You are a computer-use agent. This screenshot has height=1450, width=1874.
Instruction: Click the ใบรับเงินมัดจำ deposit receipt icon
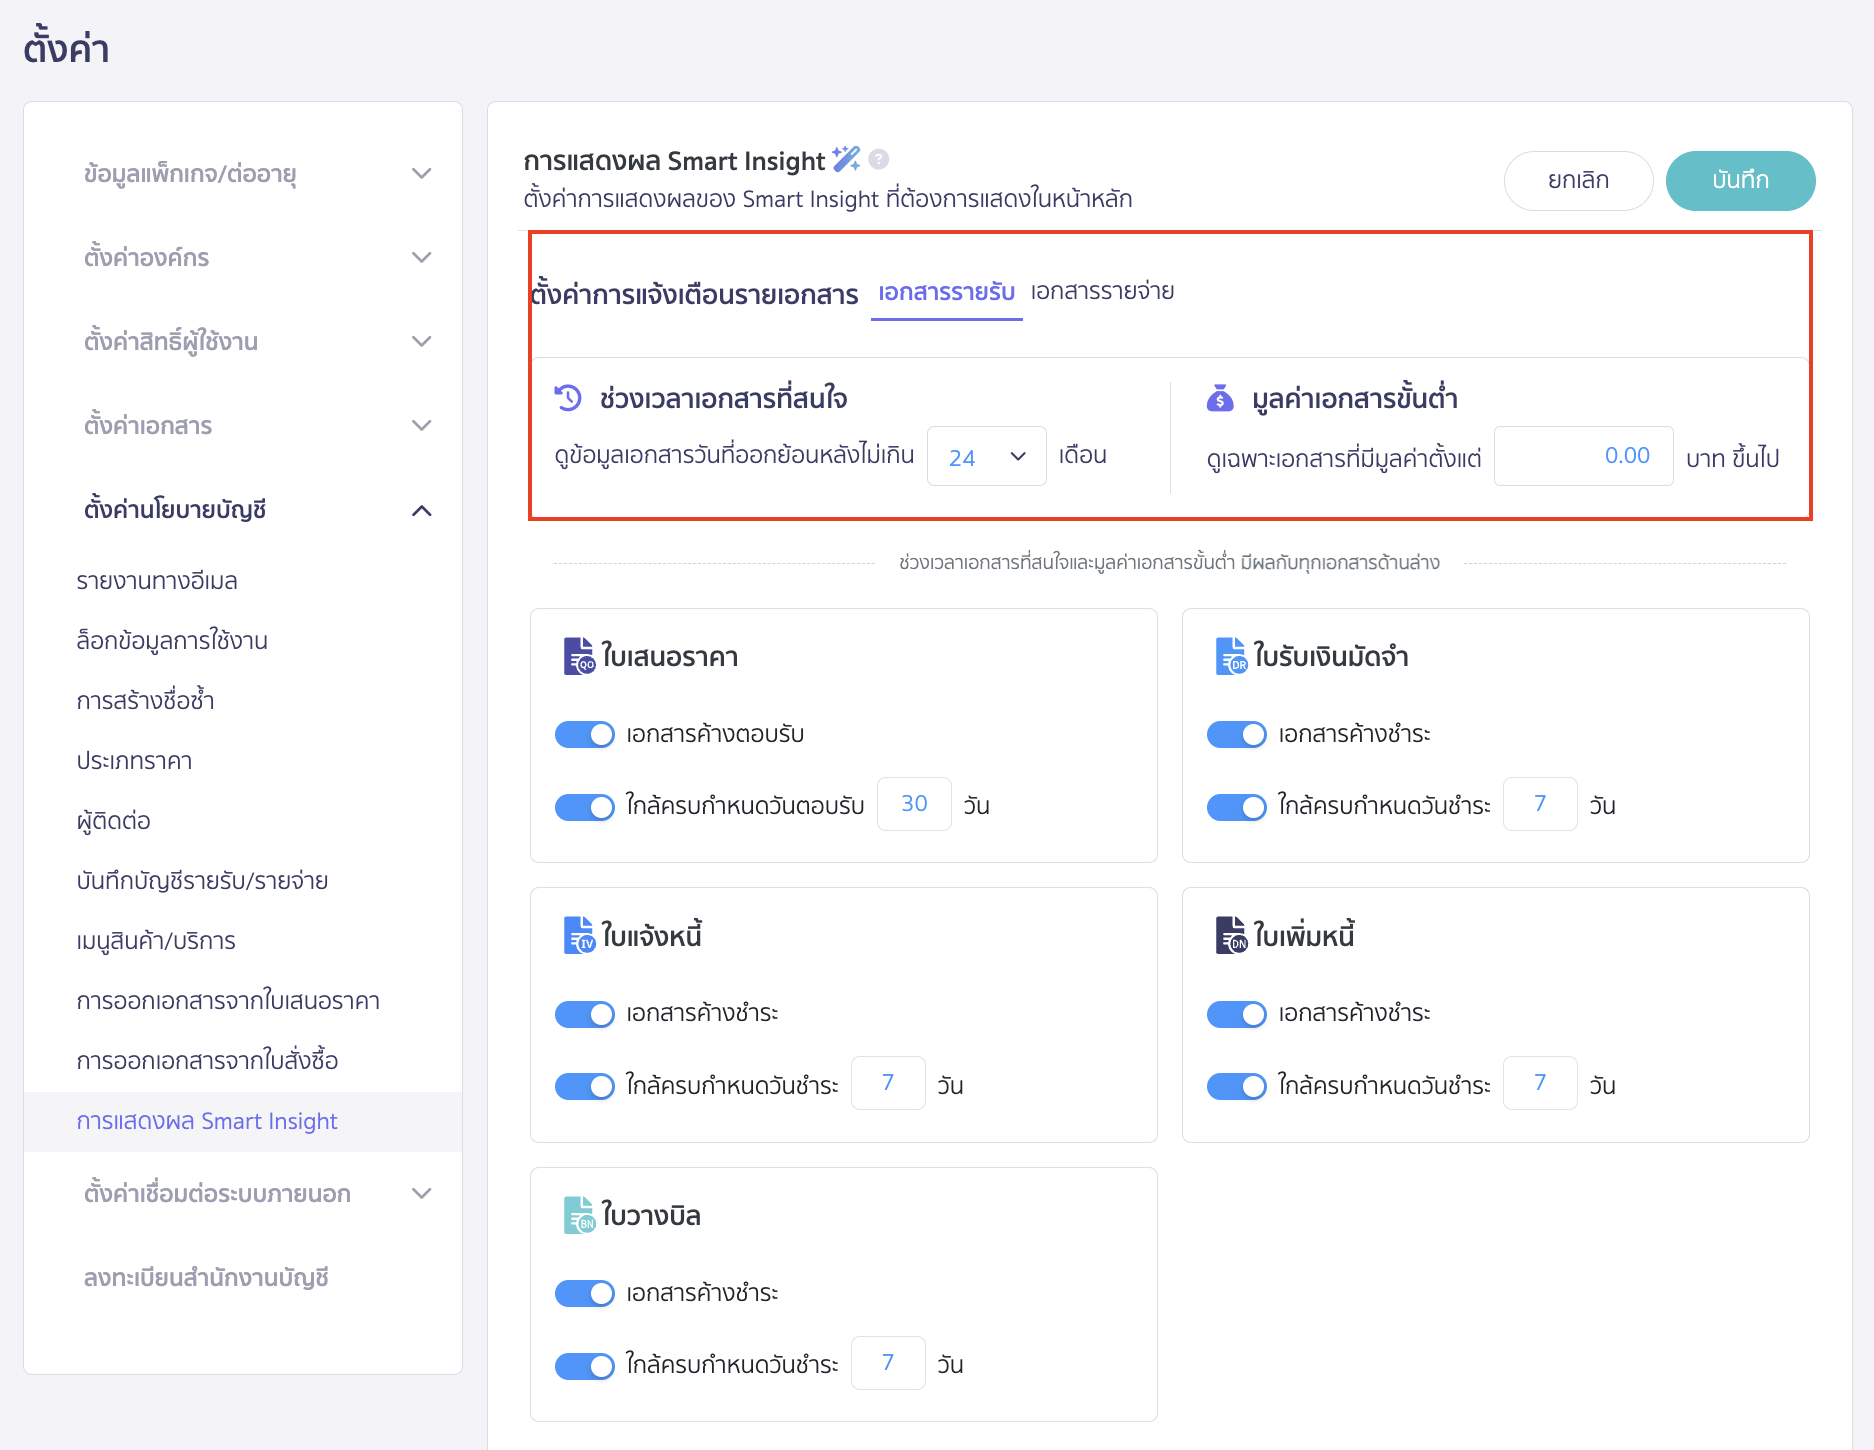tap(1233, 656)
